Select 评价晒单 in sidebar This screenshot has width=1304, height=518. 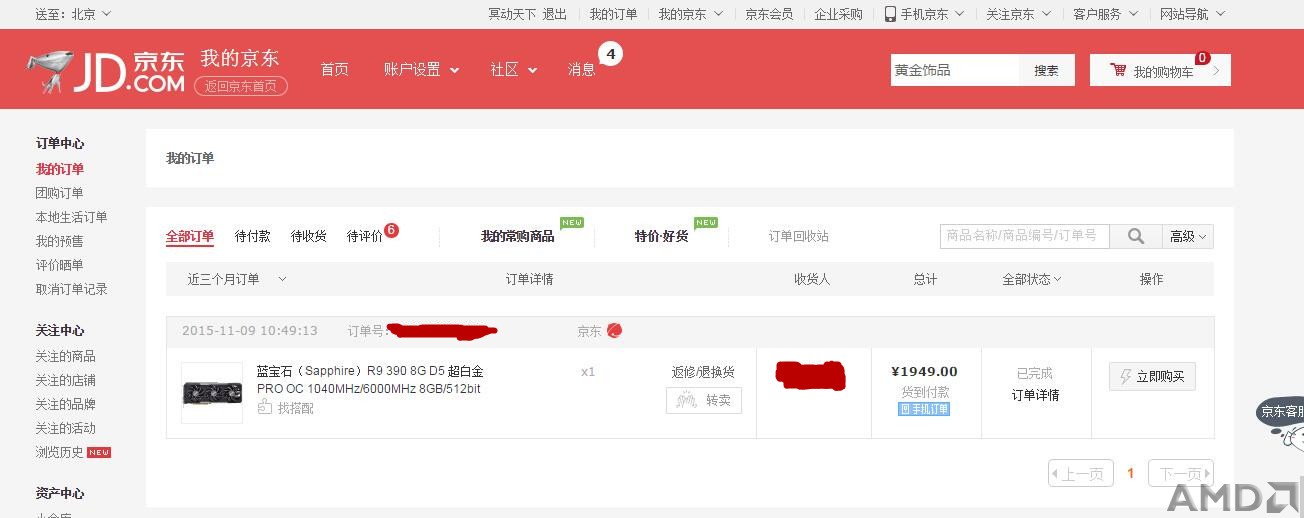[x=60, y=265]
